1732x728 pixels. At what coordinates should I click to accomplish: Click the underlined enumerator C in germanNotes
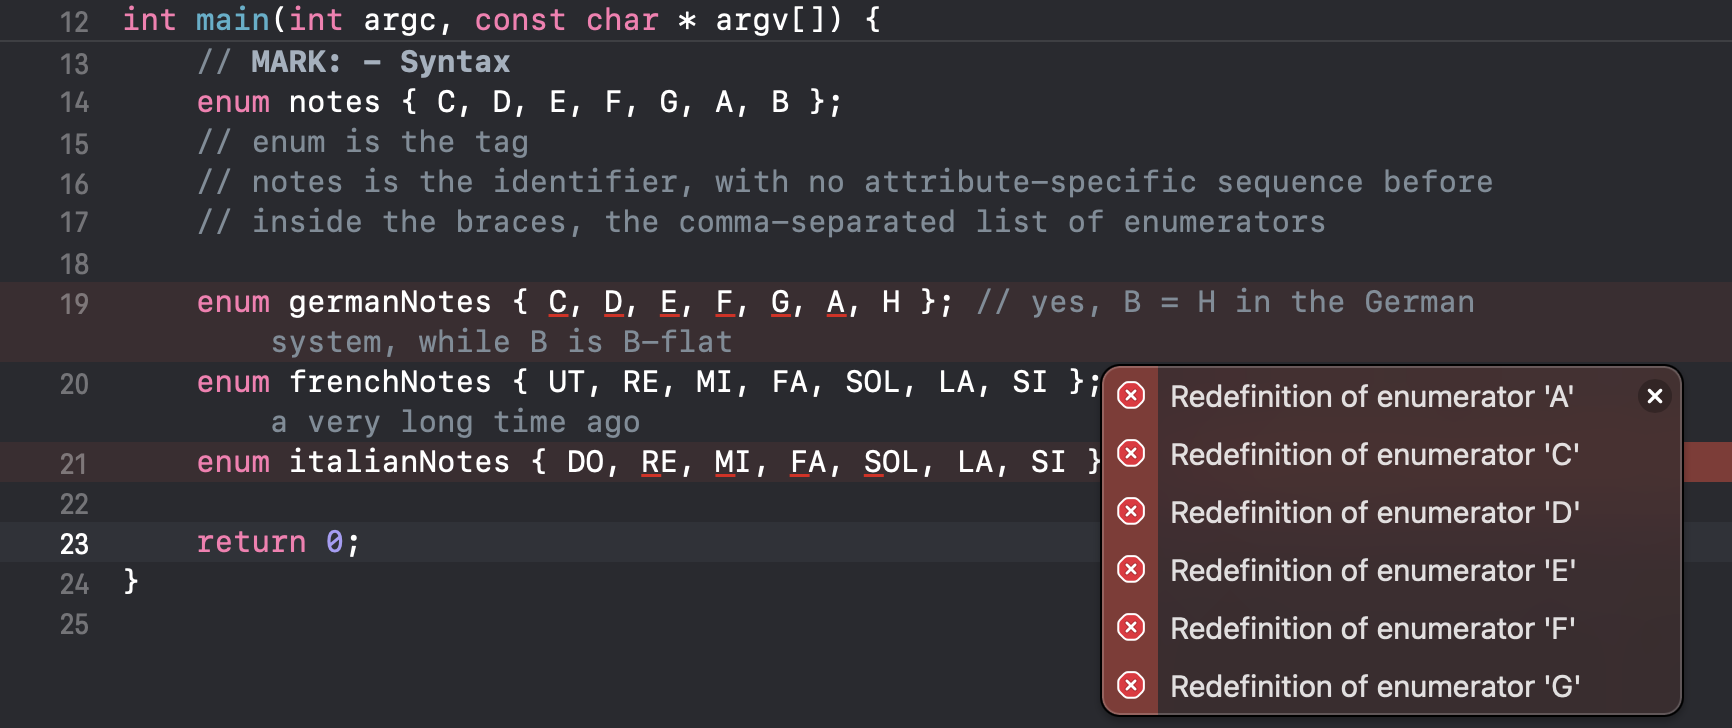click(x=557, y=302)
